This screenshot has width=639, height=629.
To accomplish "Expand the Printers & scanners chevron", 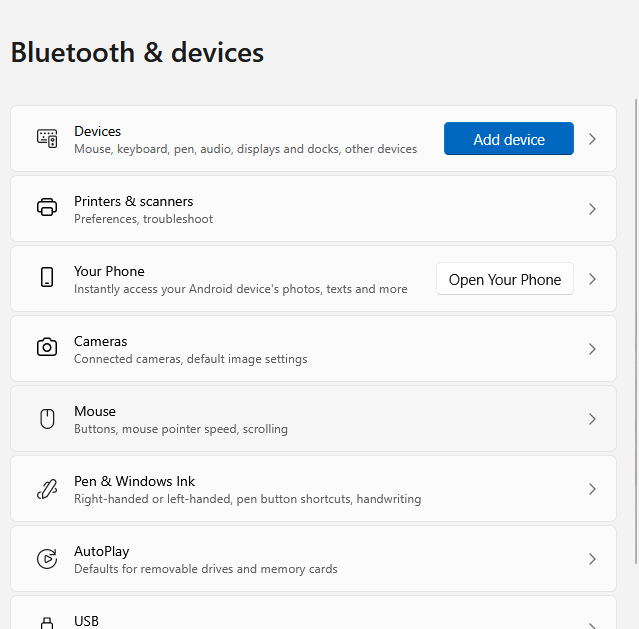I will pos(592,209).
